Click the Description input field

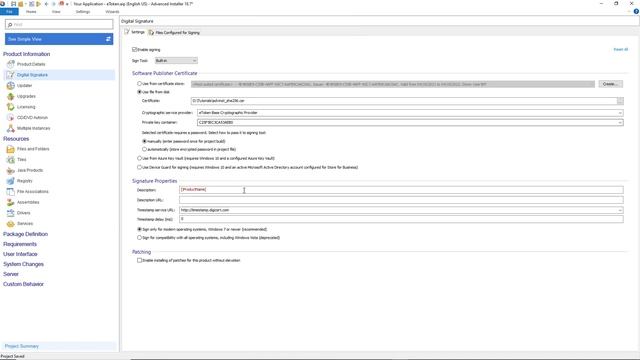(401, 190)
